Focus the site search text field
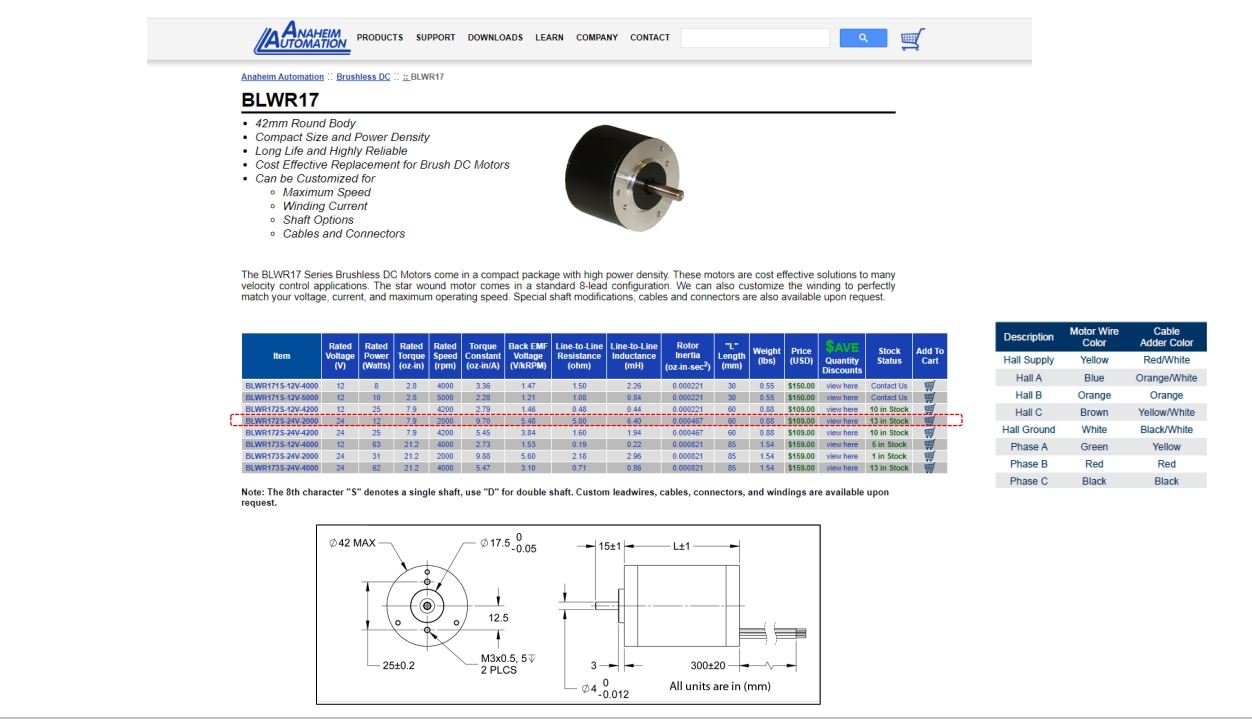 pos(755,38)
